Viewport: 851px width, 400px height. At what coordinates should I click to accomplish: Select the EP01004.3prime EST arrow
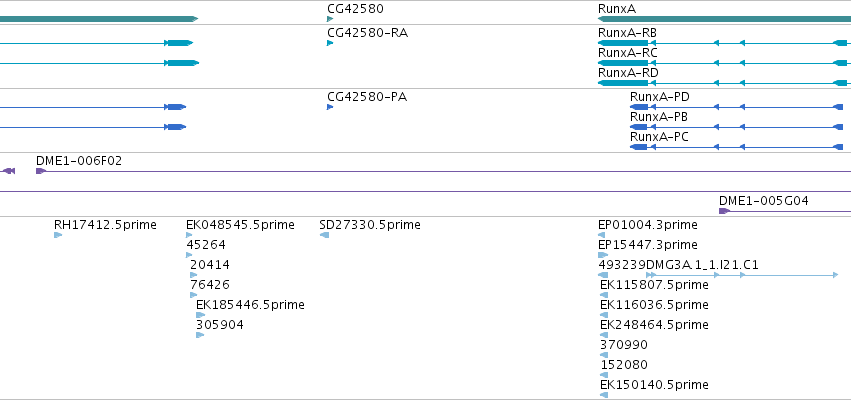[601, 235]
